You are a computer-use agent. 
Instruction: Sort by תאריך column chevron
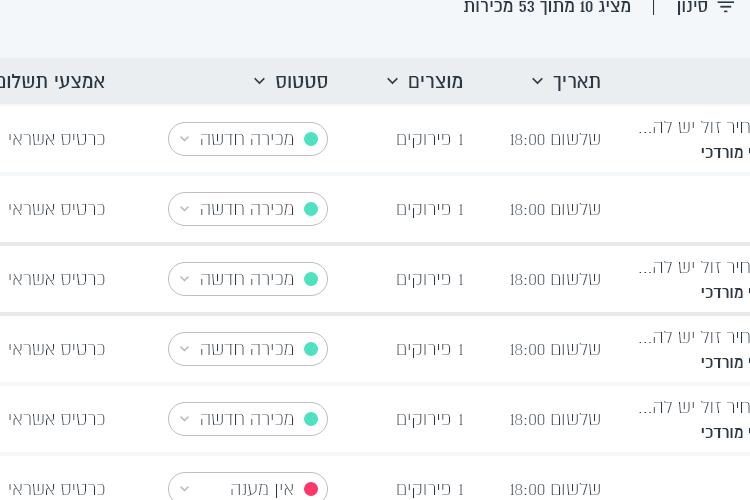click(x=537, y=81)
